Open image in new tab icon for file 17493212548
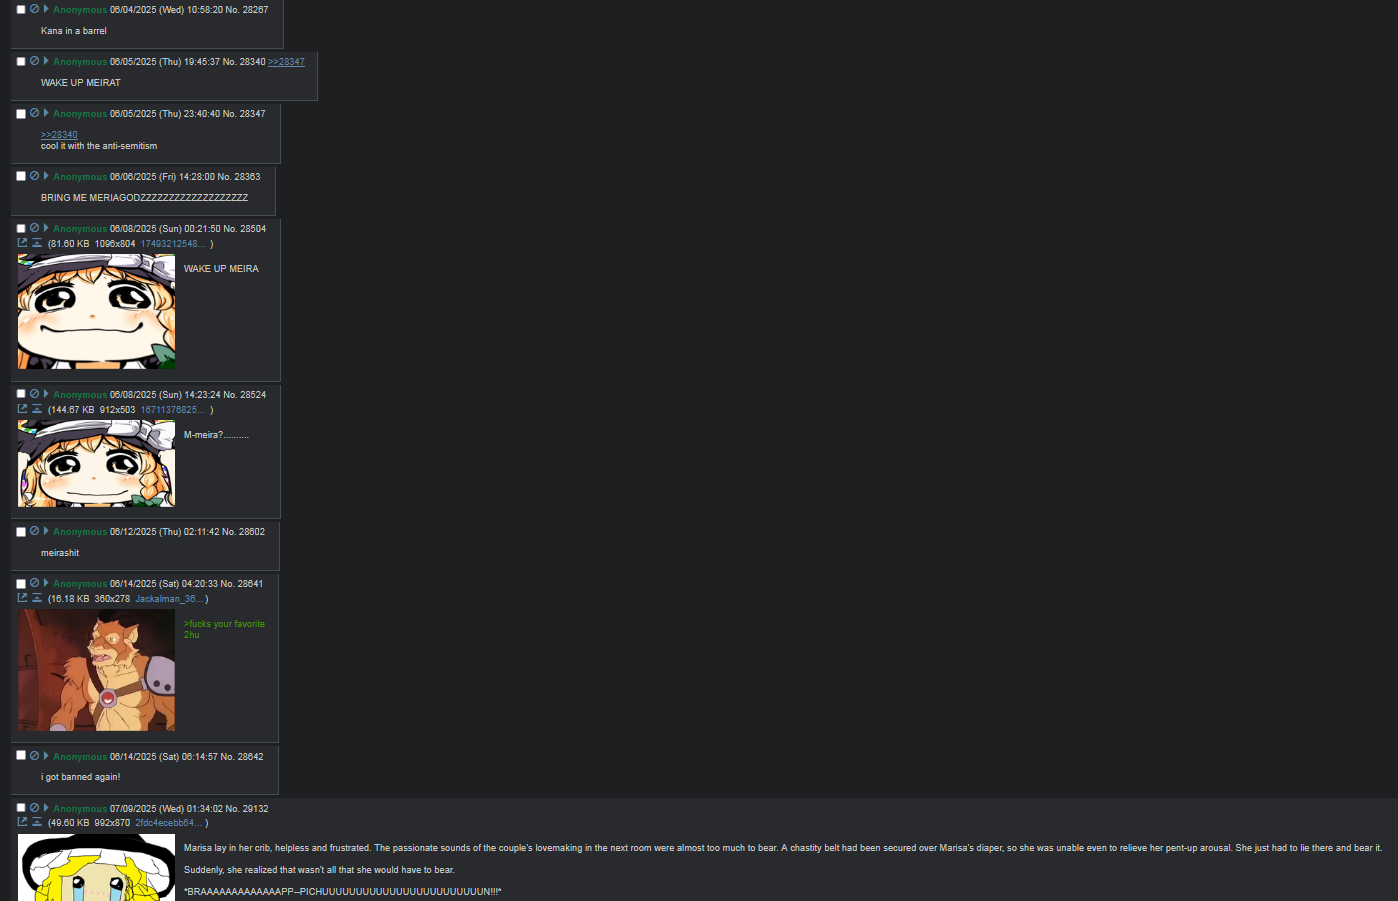 tap(22, 243)
